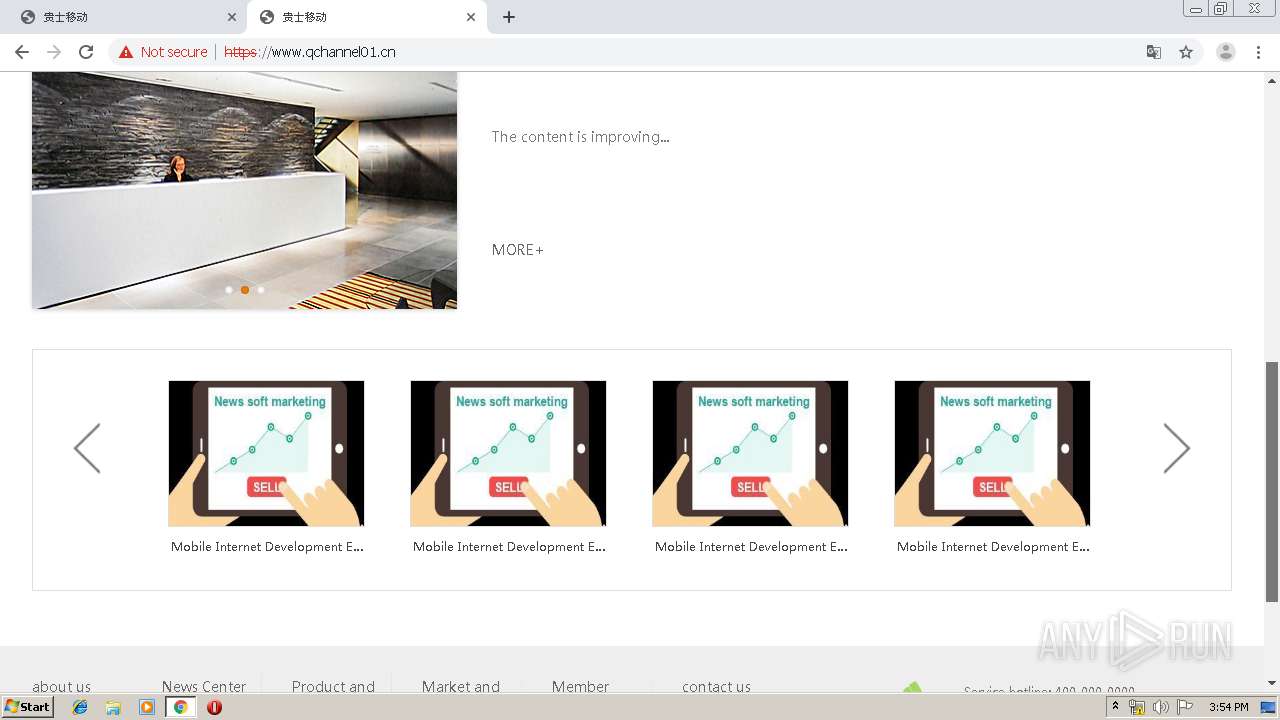Show hidden system tray icons
1280x720 pixels.
point(1116,707)
